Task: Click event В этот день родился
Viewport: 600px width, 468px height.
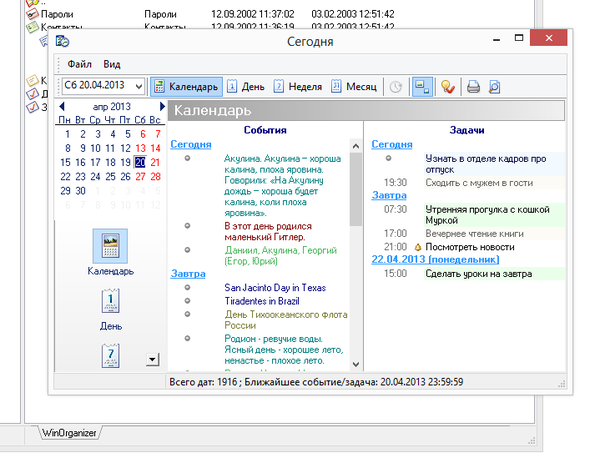Action: point(268,232)
